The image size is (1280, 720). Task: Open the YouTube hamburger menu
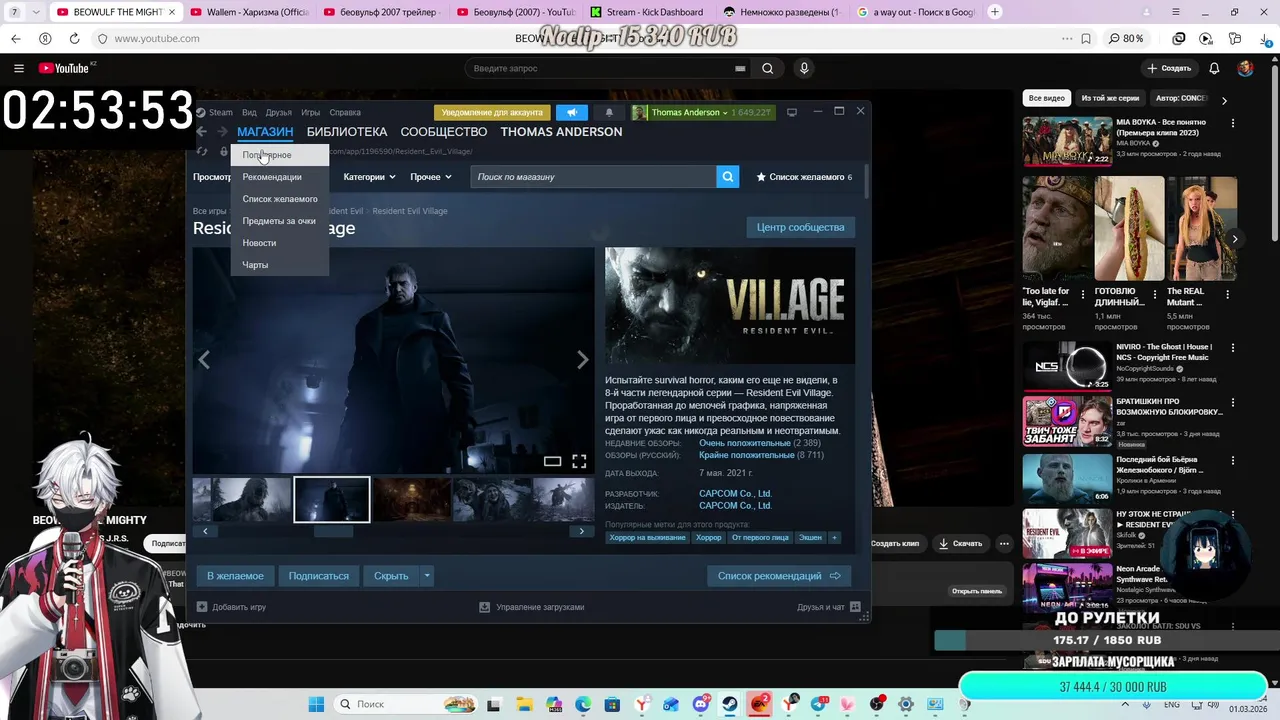(19, 68)
